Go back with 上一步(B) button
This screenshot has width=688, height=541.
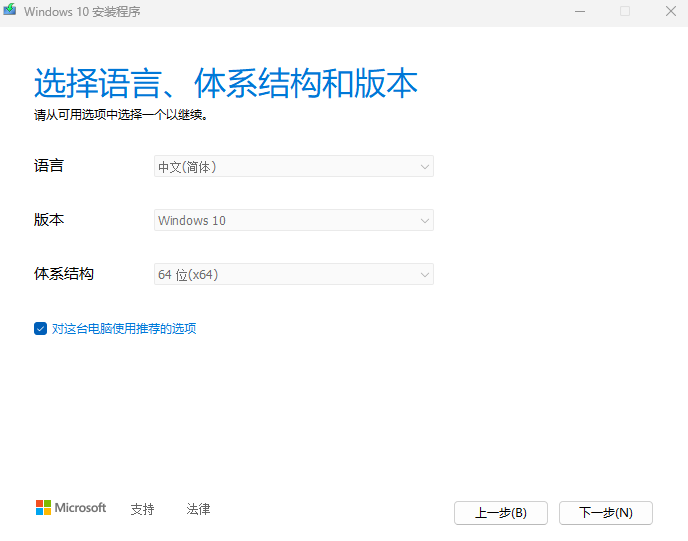[x=501, y=513]
